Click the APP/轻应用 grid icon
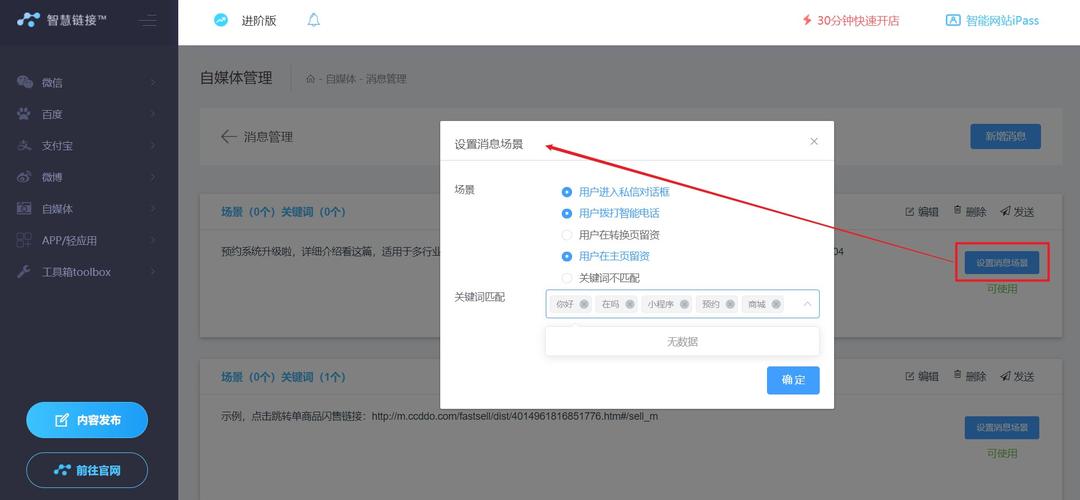Image resolution: width=1080 pixels, height=500 pixels. coord(24,240)
